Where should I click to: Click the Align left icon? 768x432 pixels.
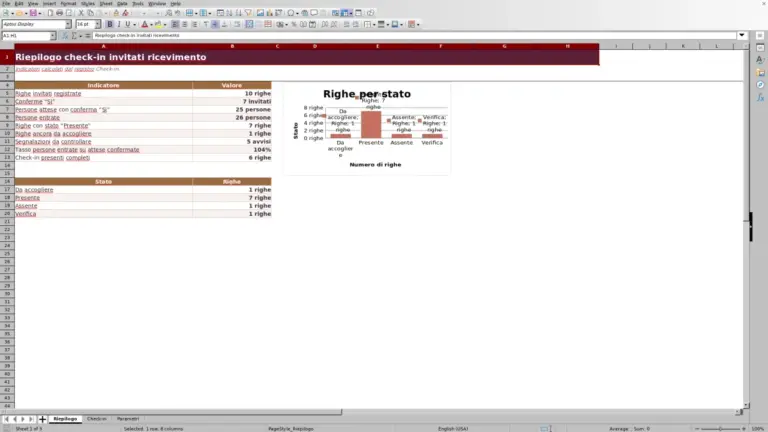pos(175,24)
